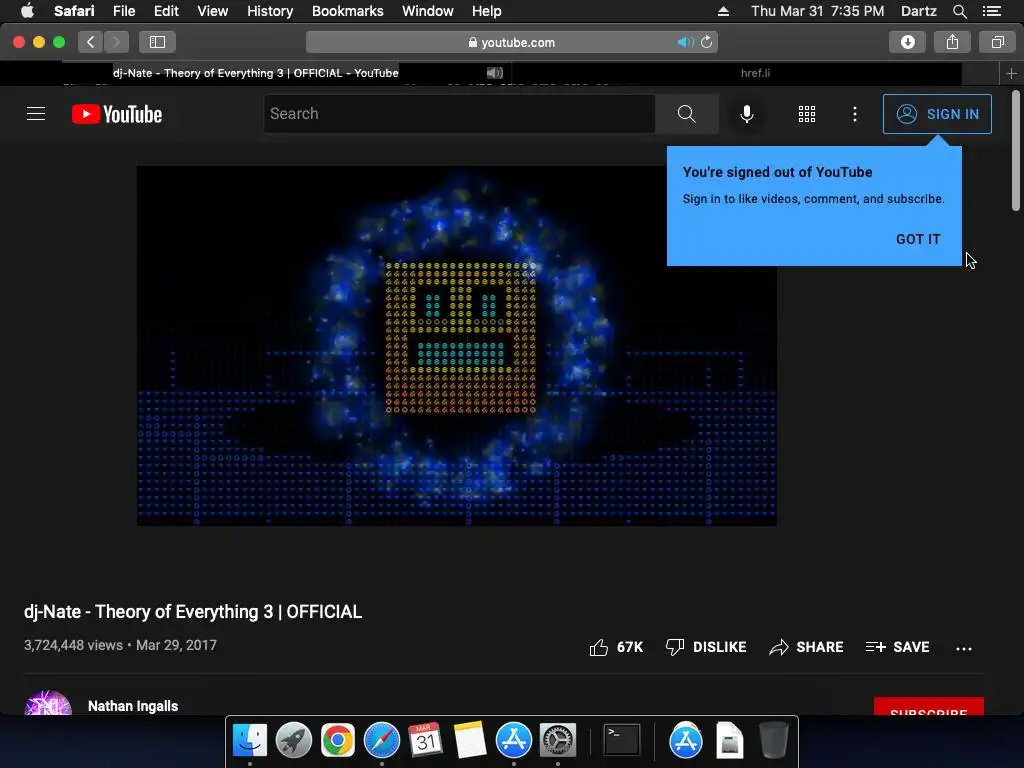
Task: Toggle the Safari sidebar
Action: coord(157,42)
